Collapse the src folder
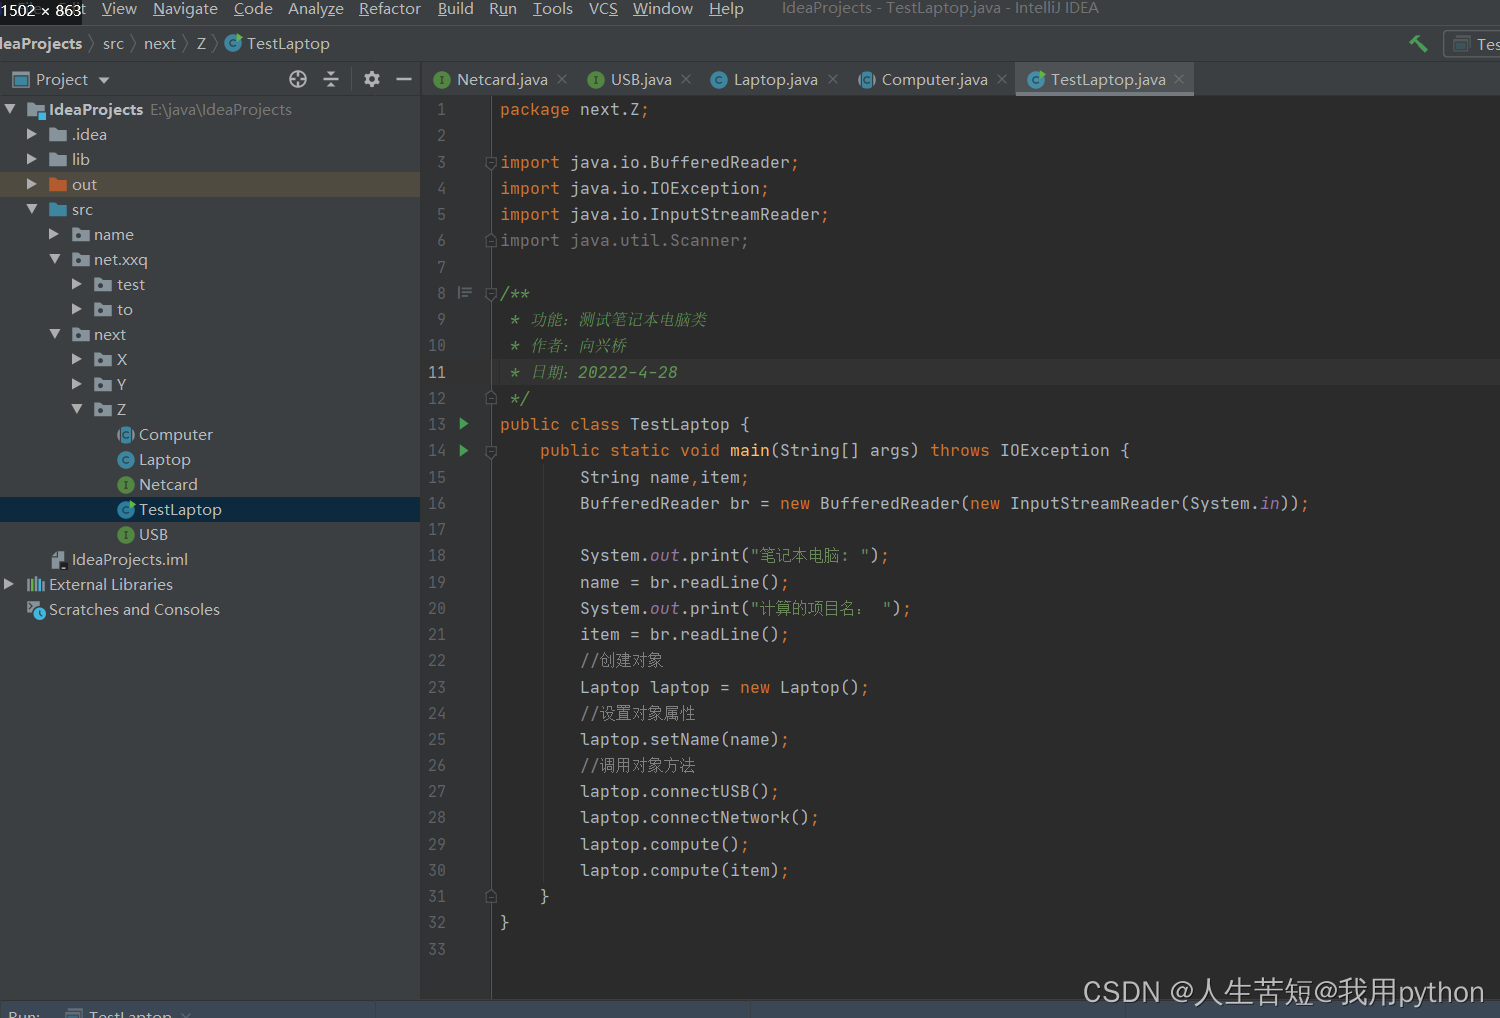1500x1018 pixels. tap(32, 209)
